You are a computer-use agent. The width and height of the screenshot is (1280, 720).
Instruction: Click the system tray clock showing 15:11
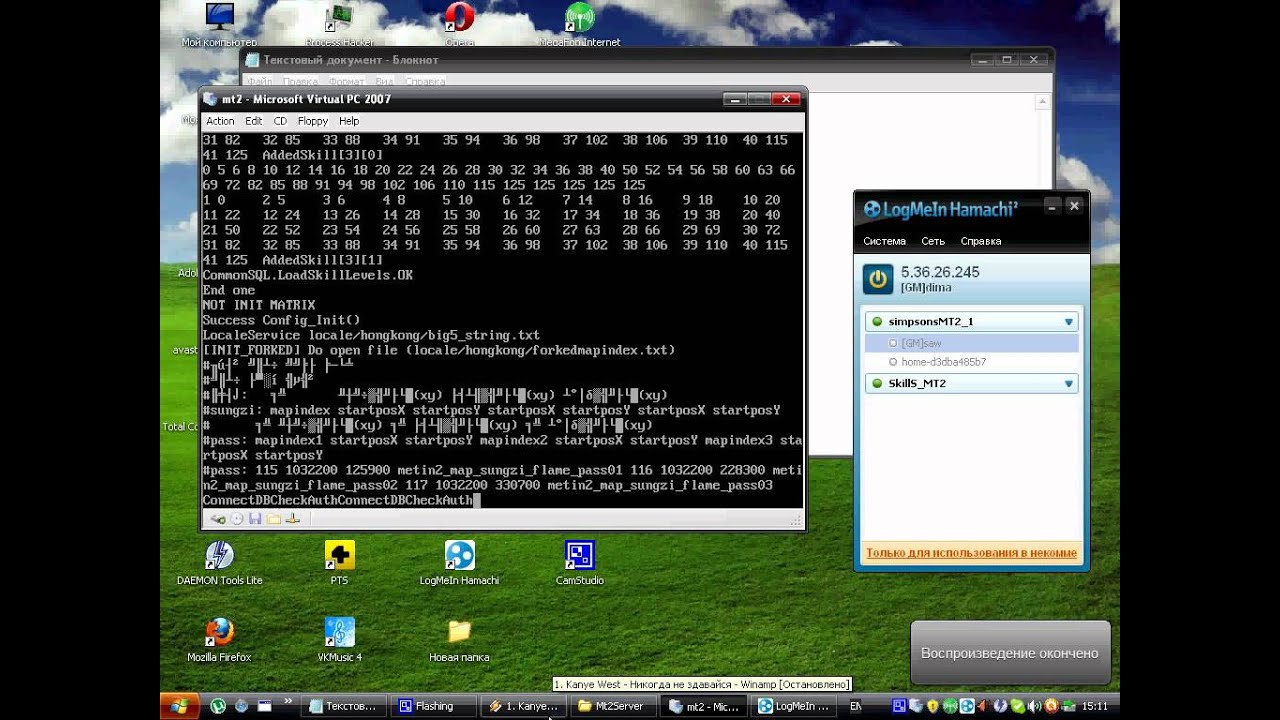(1094, 706)
